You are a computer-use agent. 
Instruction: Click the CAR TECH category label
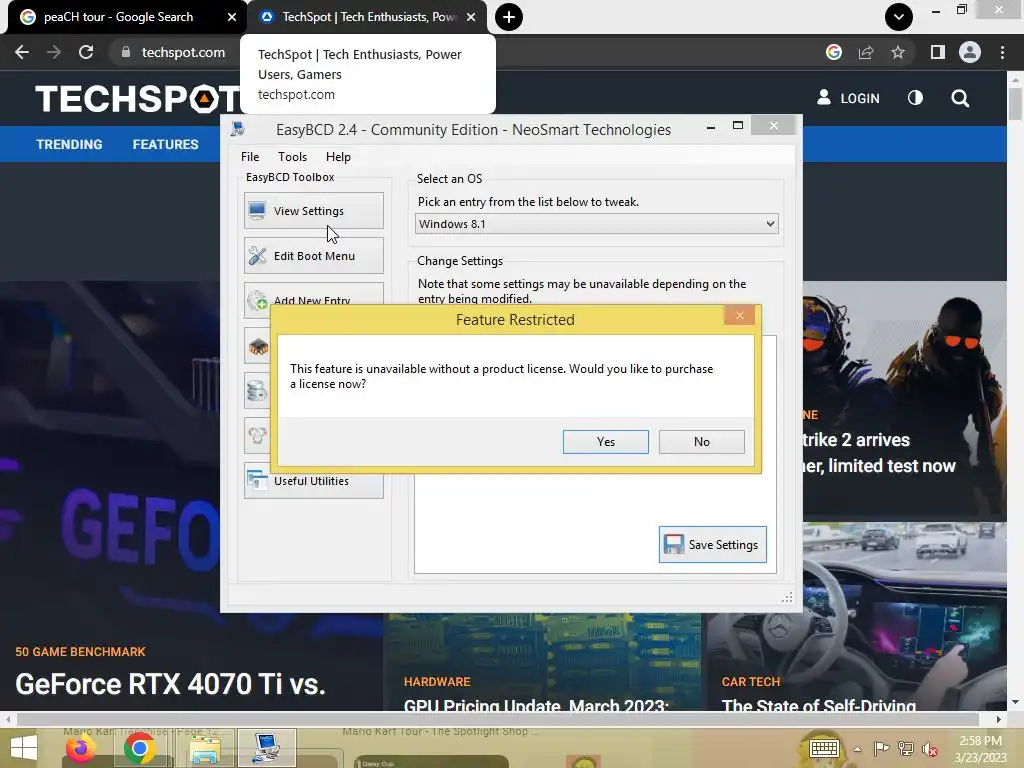tap(751, 682)
